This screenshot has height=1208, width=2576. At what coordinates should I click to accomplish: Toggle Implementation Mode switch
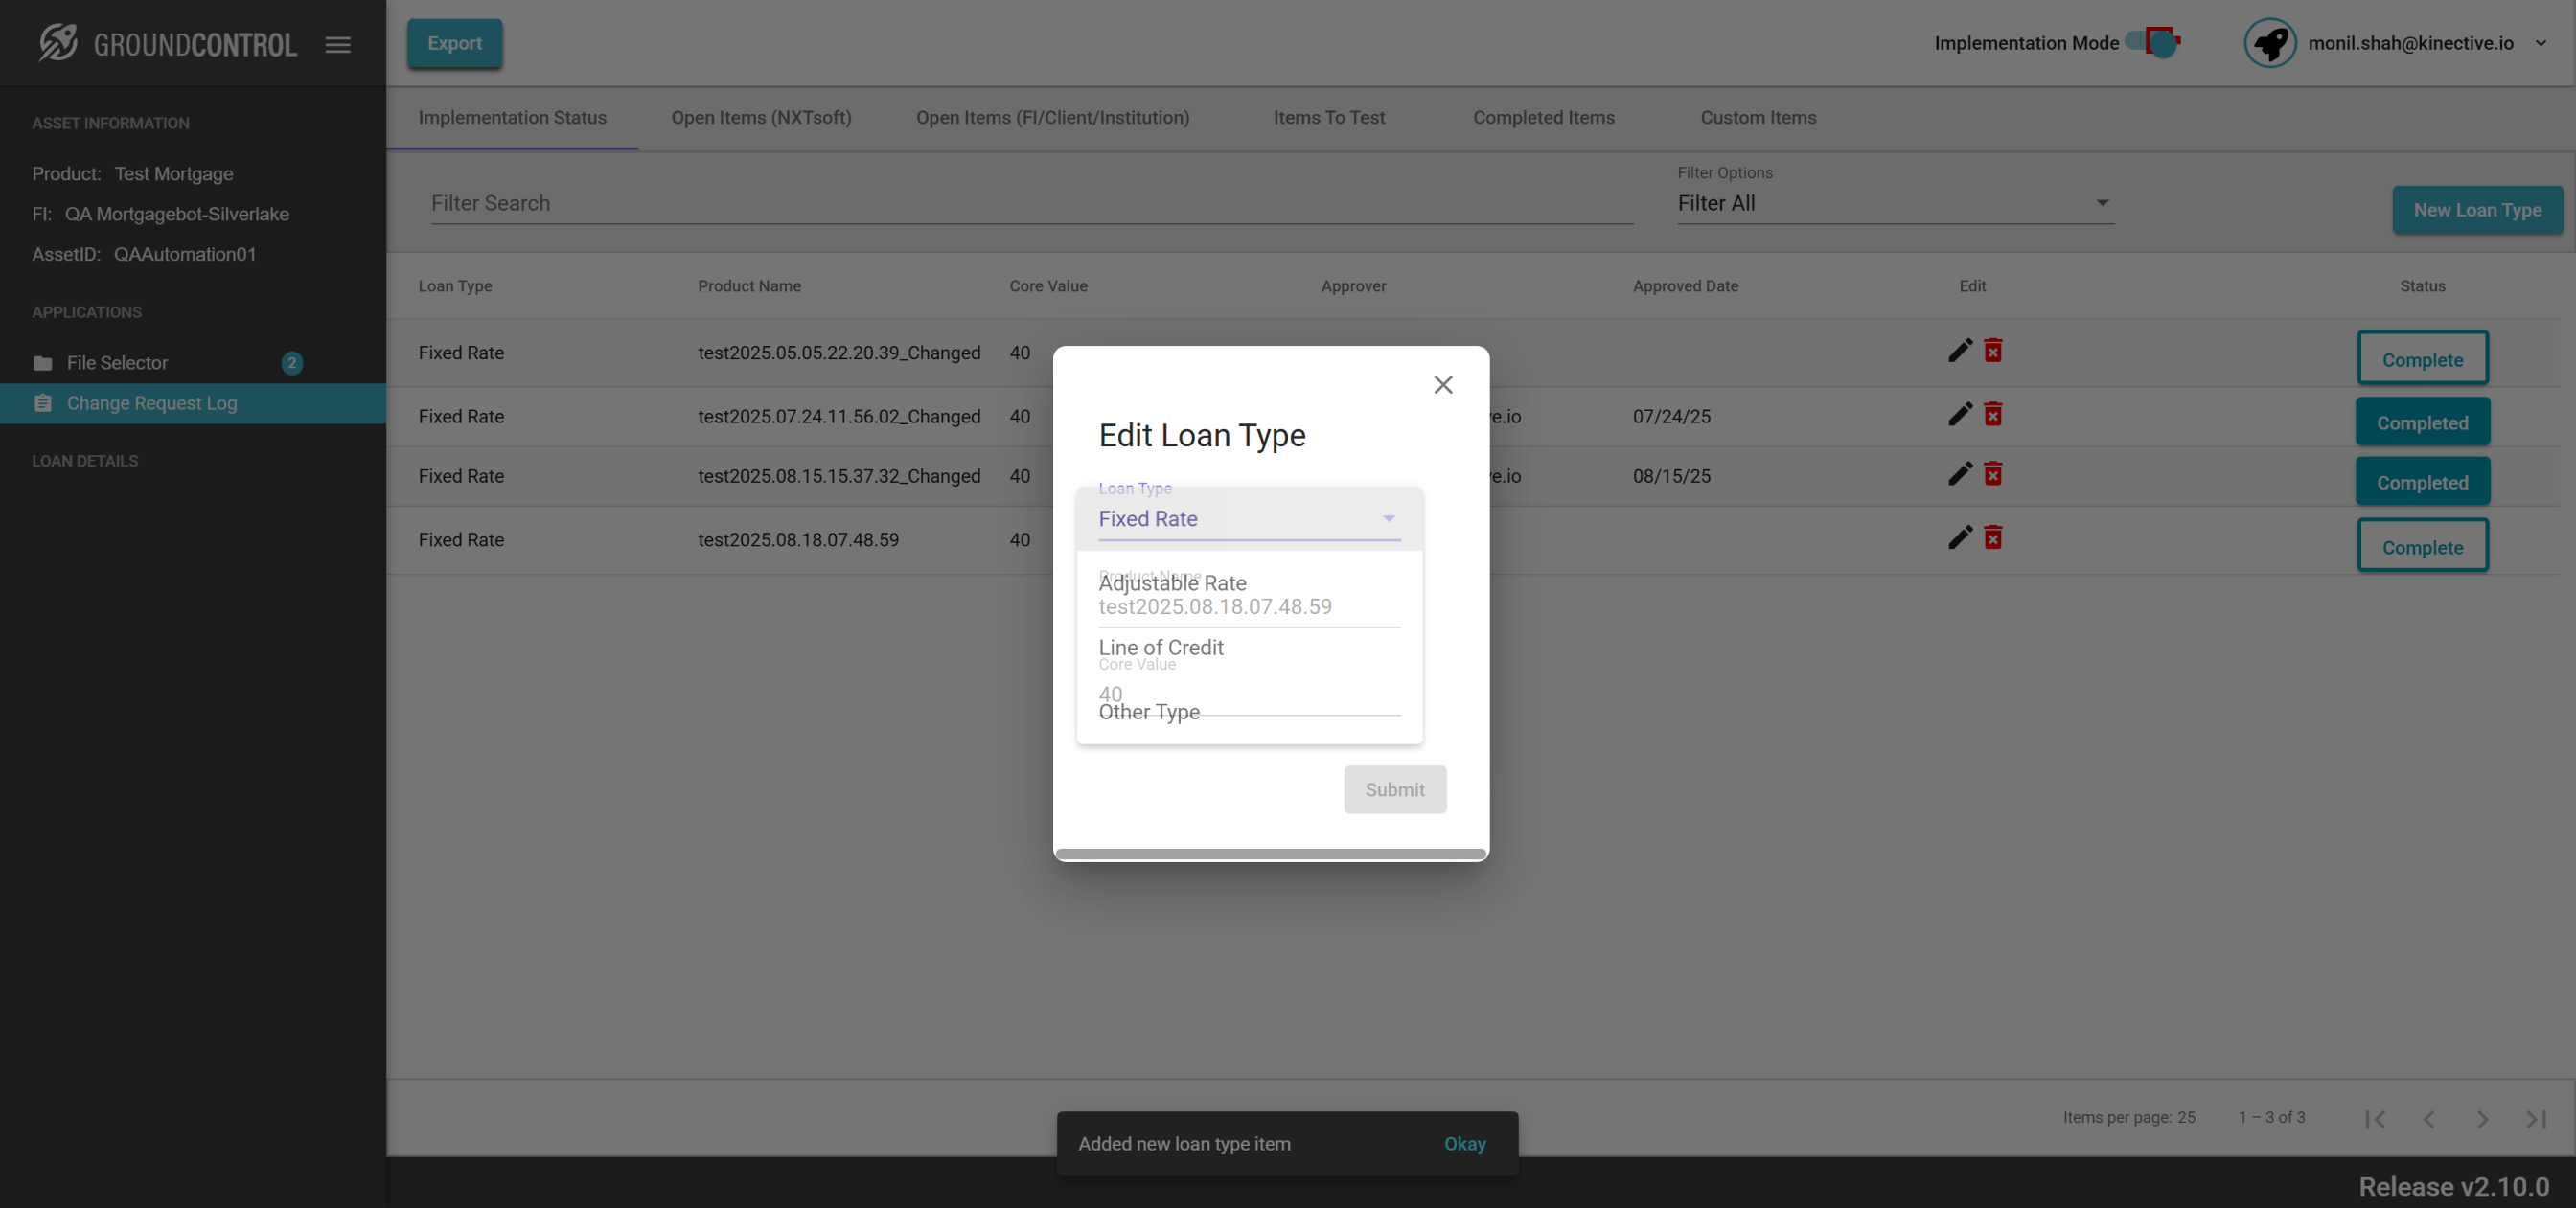coord(2153,42)
